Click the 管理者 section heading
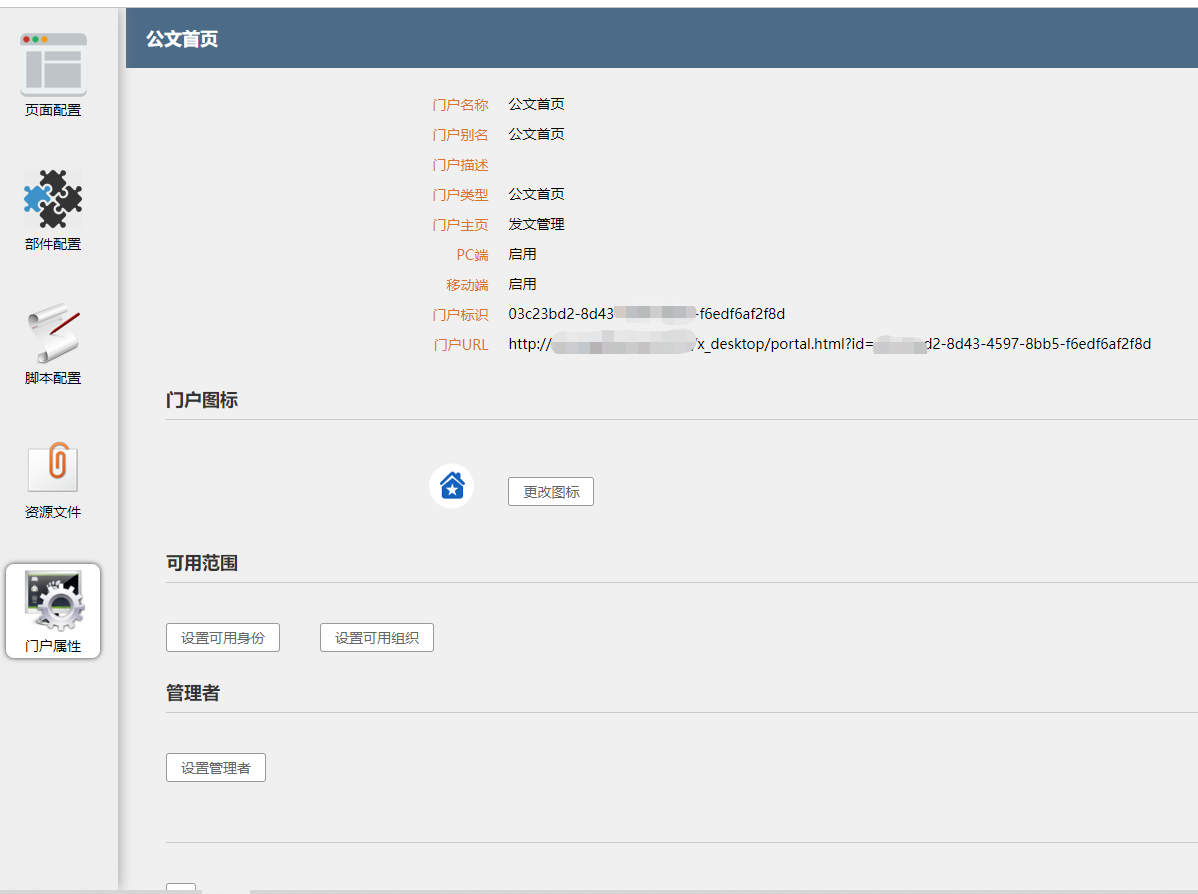The height and width of the screenshot is (894, 1198). pos(193,693)
